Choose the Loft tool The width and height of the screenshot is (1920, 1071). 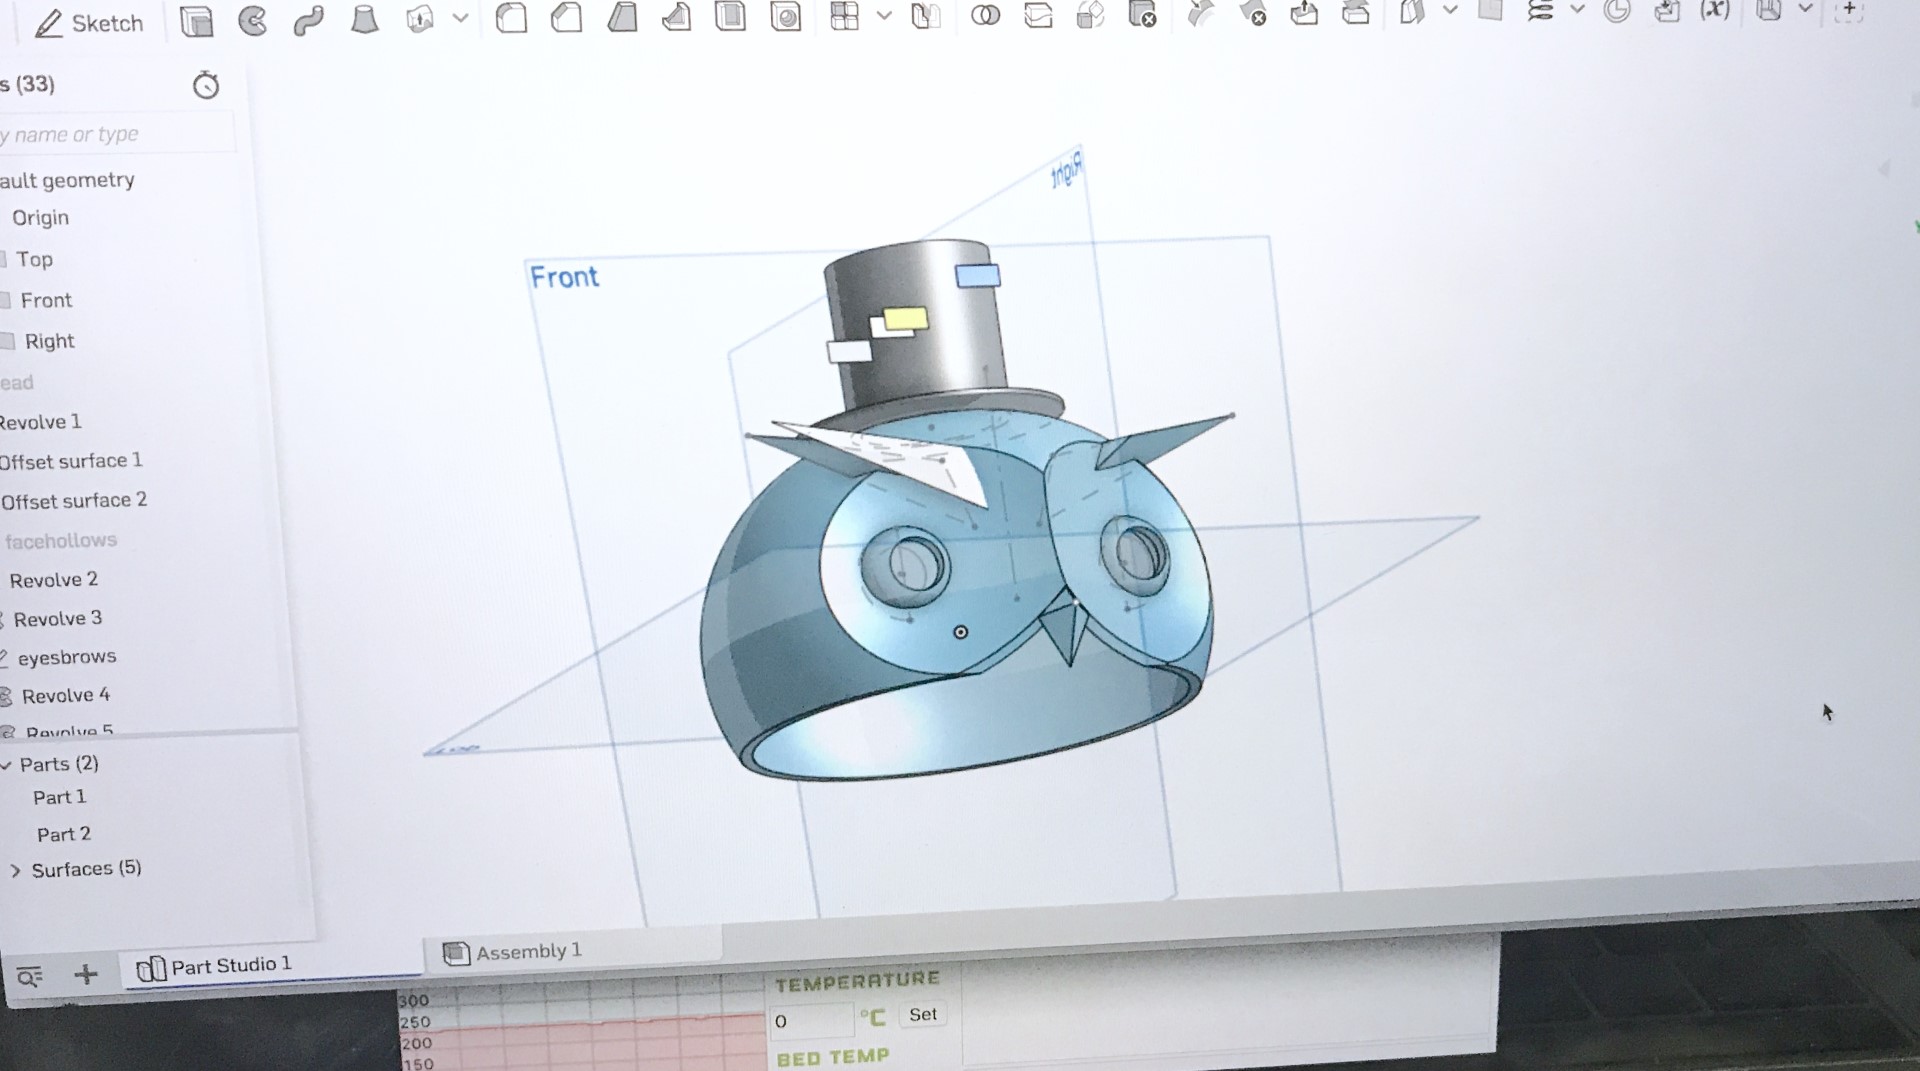(365, 20)
